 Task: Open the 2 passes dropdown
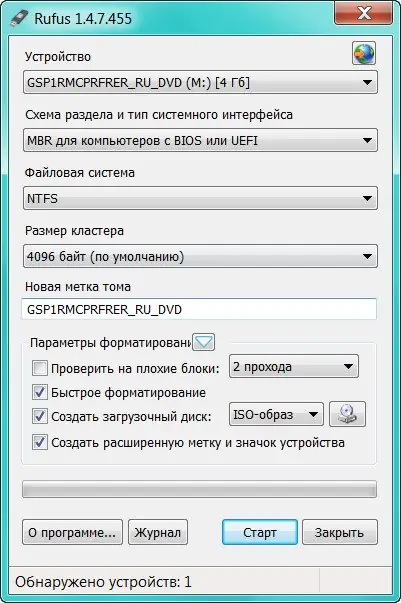294,366
